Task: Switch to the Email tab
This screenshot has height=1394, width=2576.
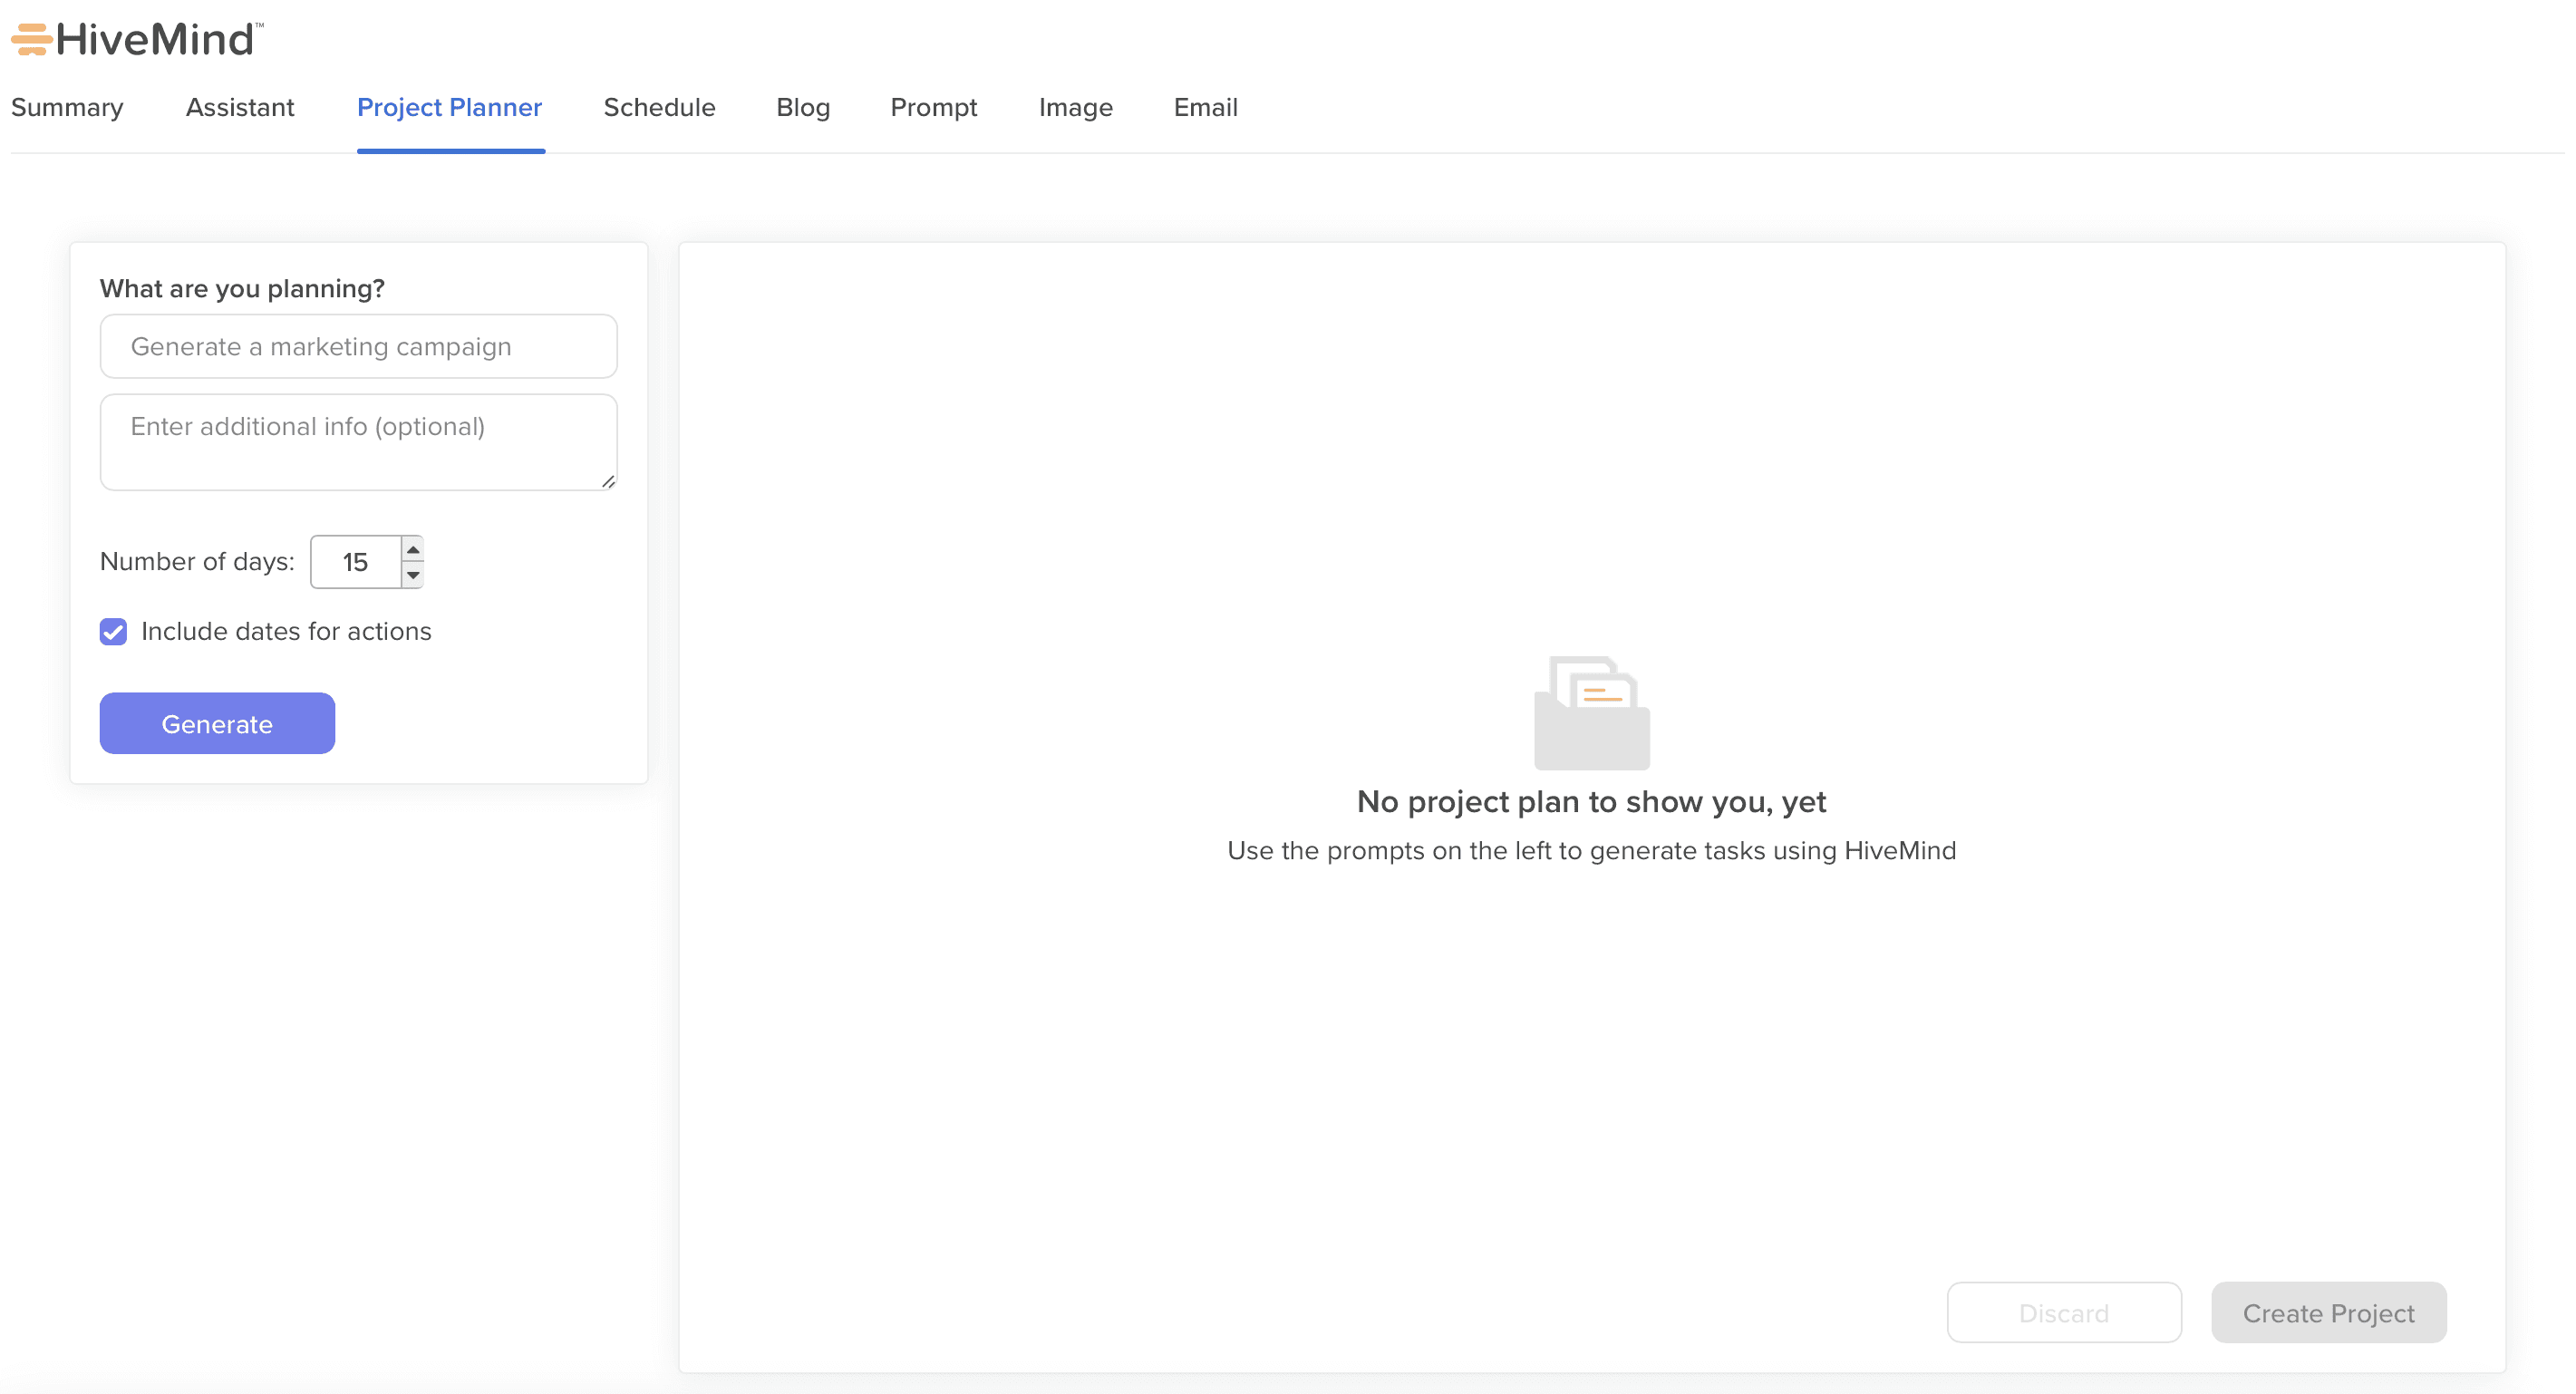Action: point(1205,108)
